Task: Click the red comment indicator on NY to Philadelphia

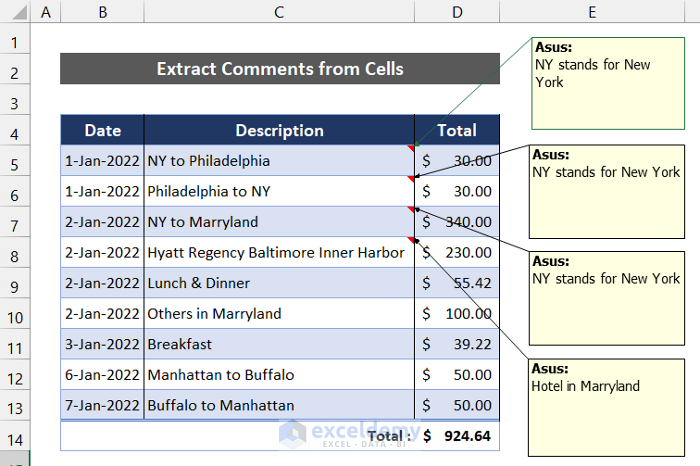Action: pyautogui.click(x=411, y=148)
